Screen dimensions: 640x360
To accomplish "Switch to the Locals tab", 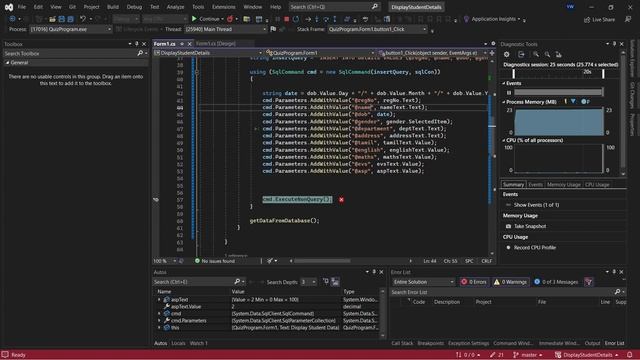I will (x=178, y=343).
